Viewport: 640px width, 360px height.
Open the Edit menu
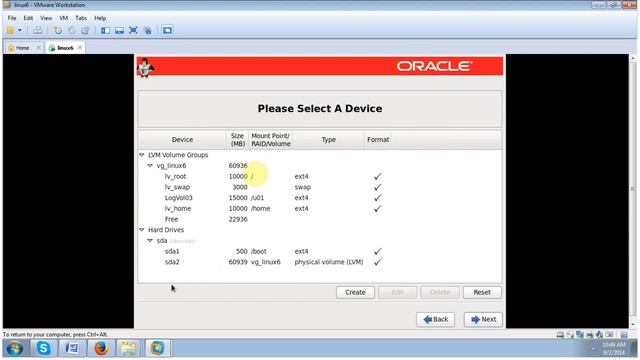point(28,18)
